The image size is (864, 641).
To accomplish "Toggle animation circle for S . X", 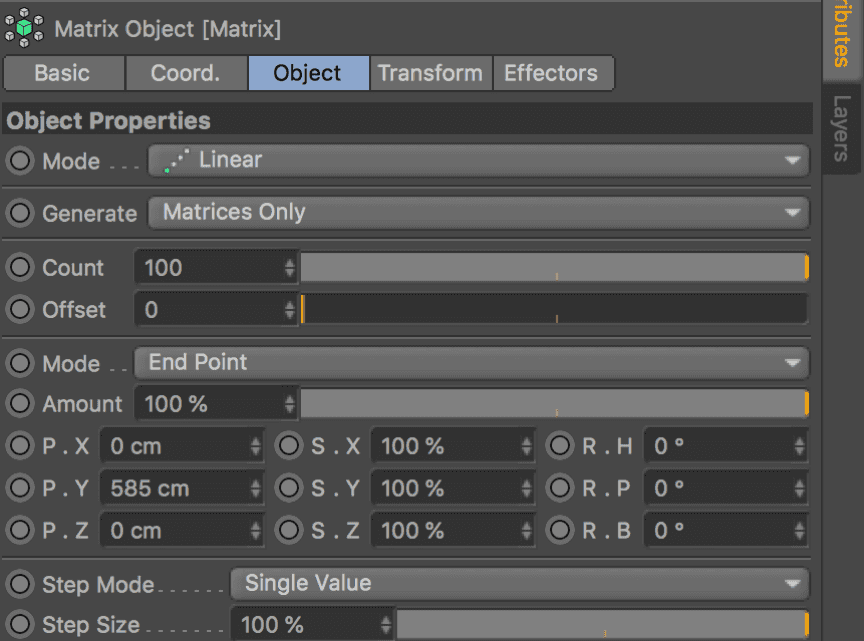I will tap(289, 446).
